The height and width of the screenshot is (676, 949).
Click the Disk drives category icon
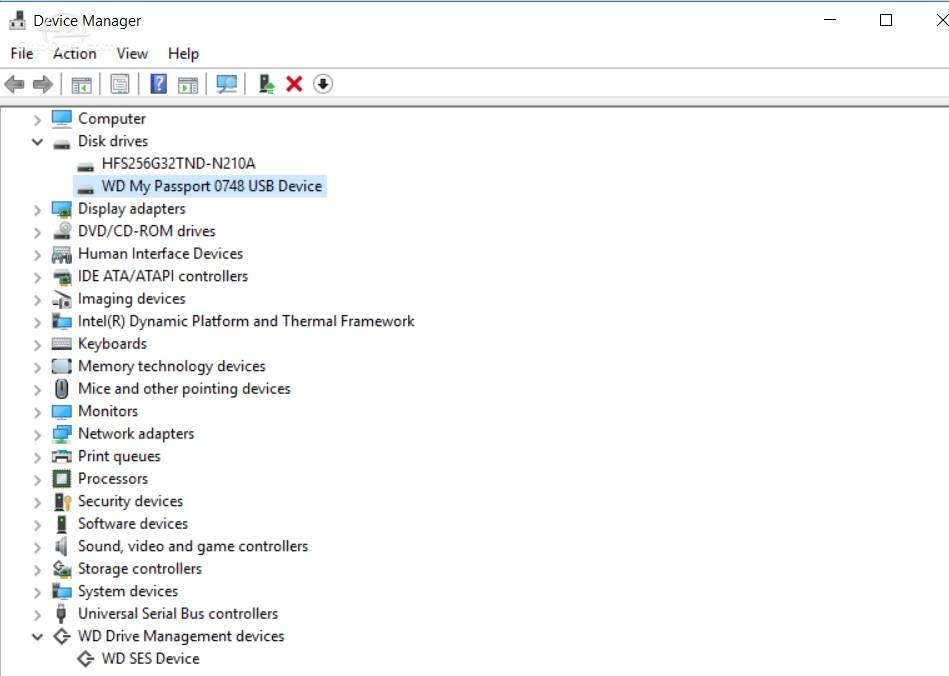(x=61, y=144)
